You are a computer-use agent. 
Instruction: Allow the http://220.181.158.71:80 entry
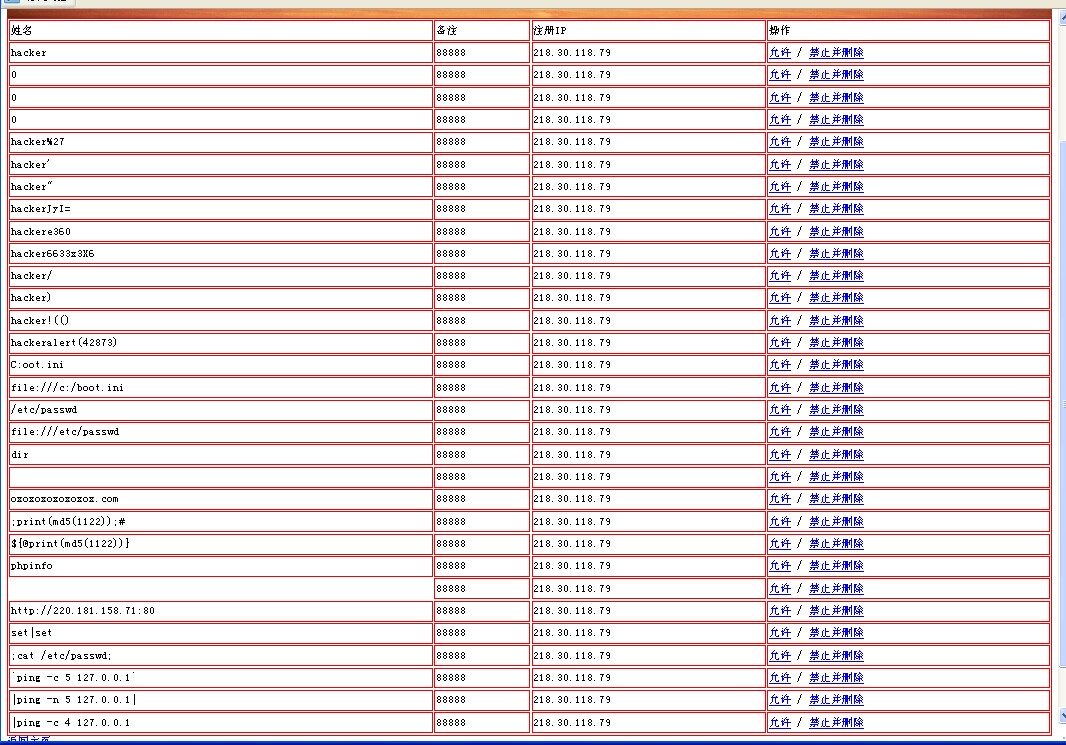click(779, 611)
